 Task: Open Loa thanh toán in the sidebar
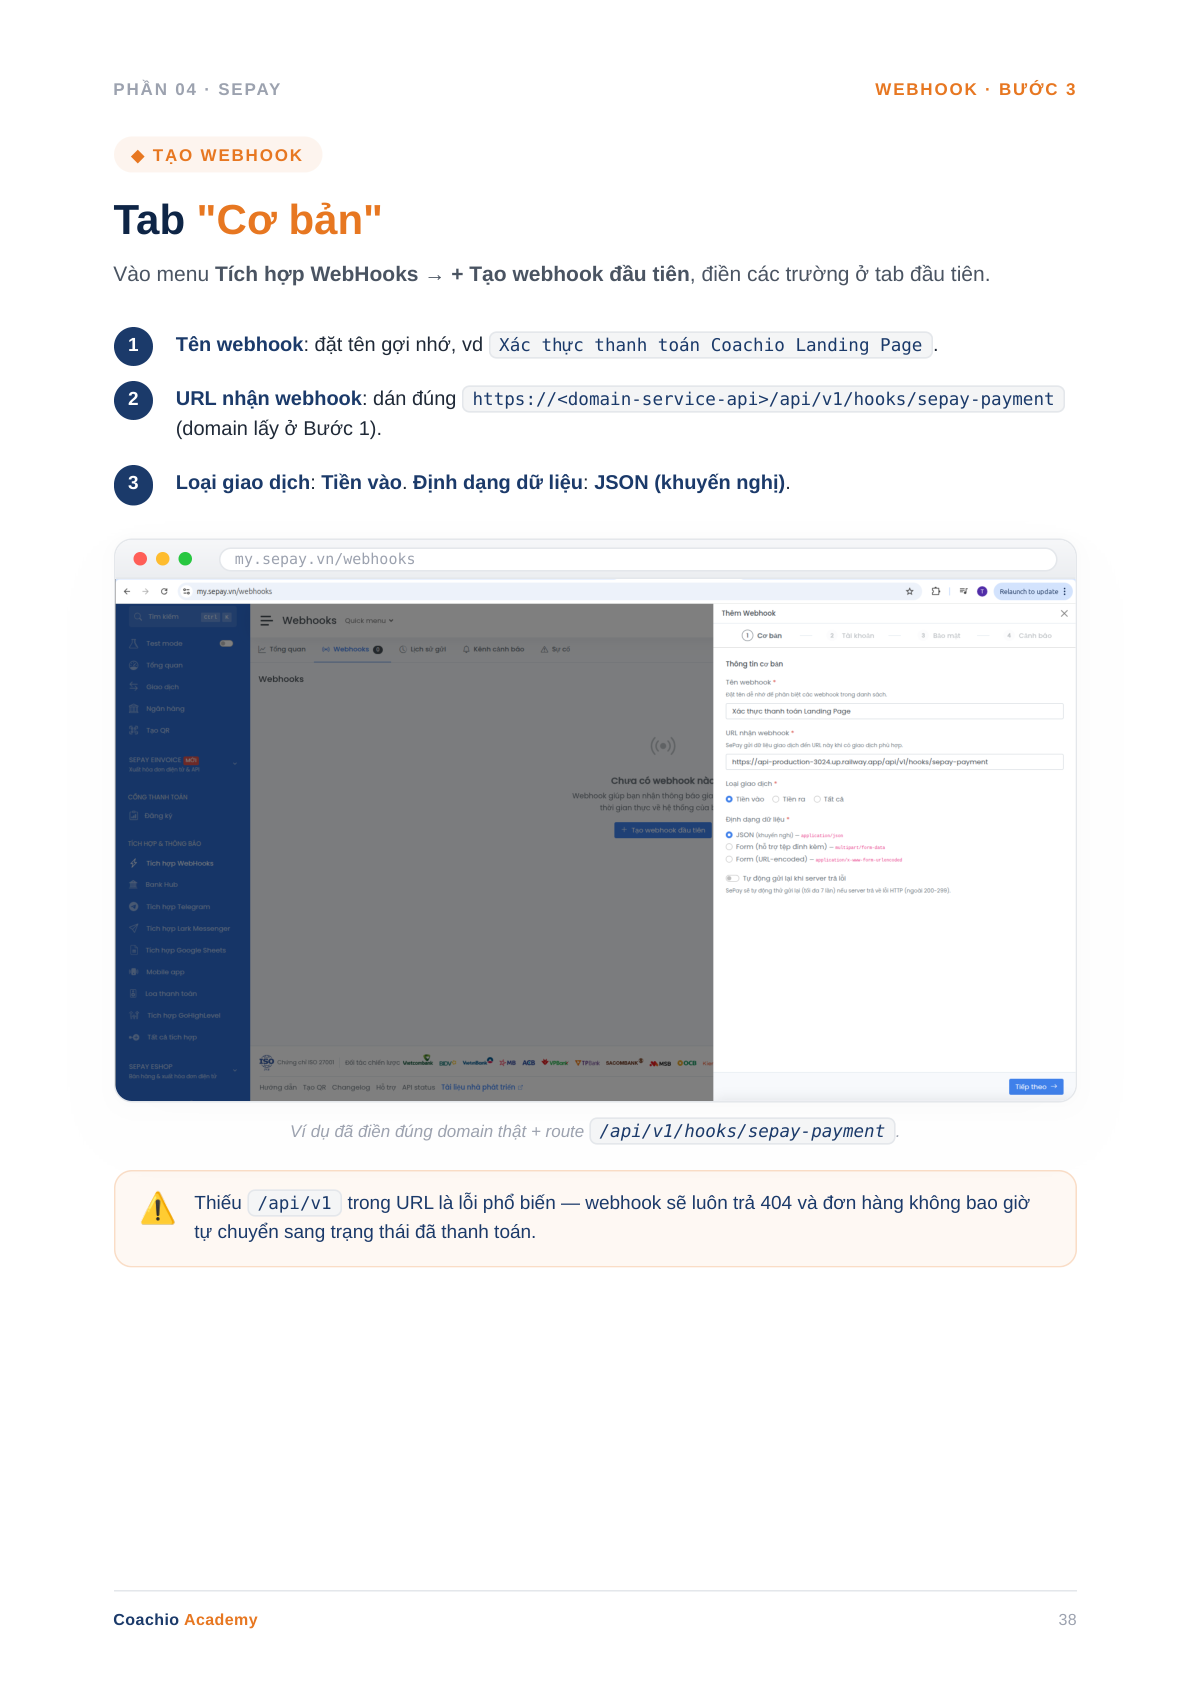pos(171,994)
